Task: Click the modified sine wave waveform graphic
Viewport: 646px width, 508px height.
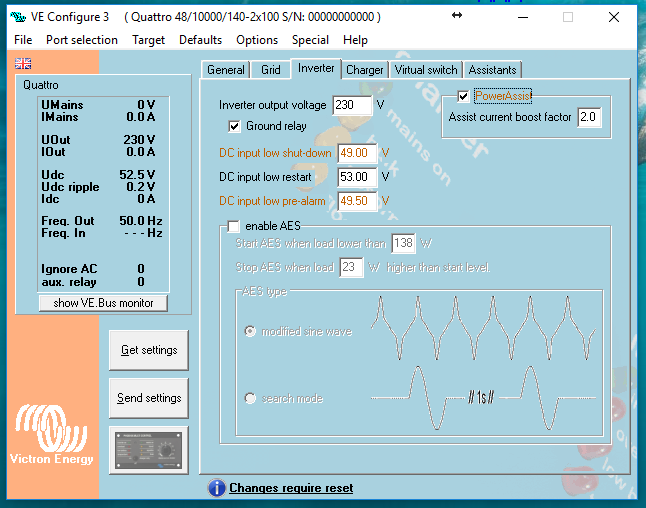Action: (483, 328)
